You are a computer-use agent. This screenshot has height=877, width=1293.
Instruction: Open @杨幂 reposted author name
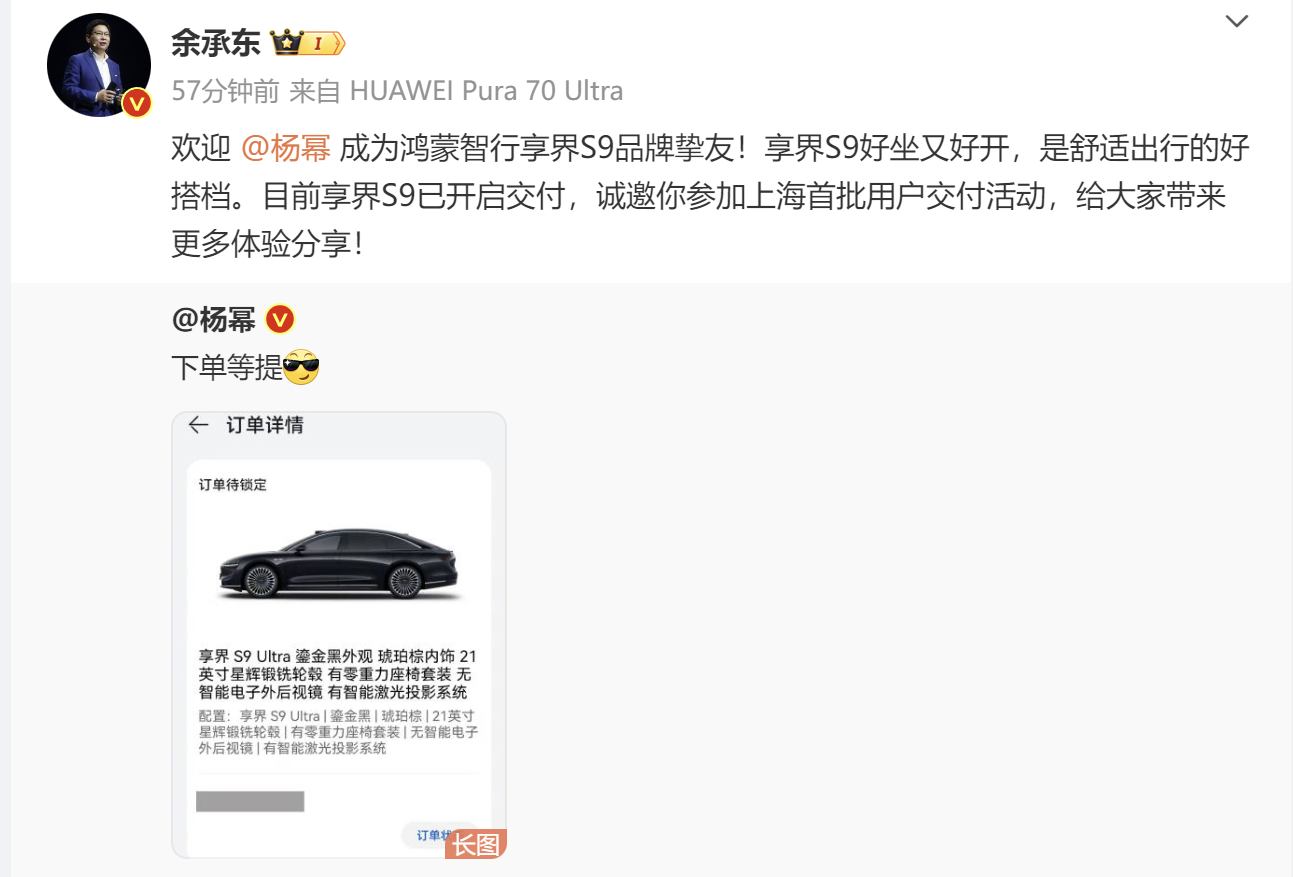point(214,319)
